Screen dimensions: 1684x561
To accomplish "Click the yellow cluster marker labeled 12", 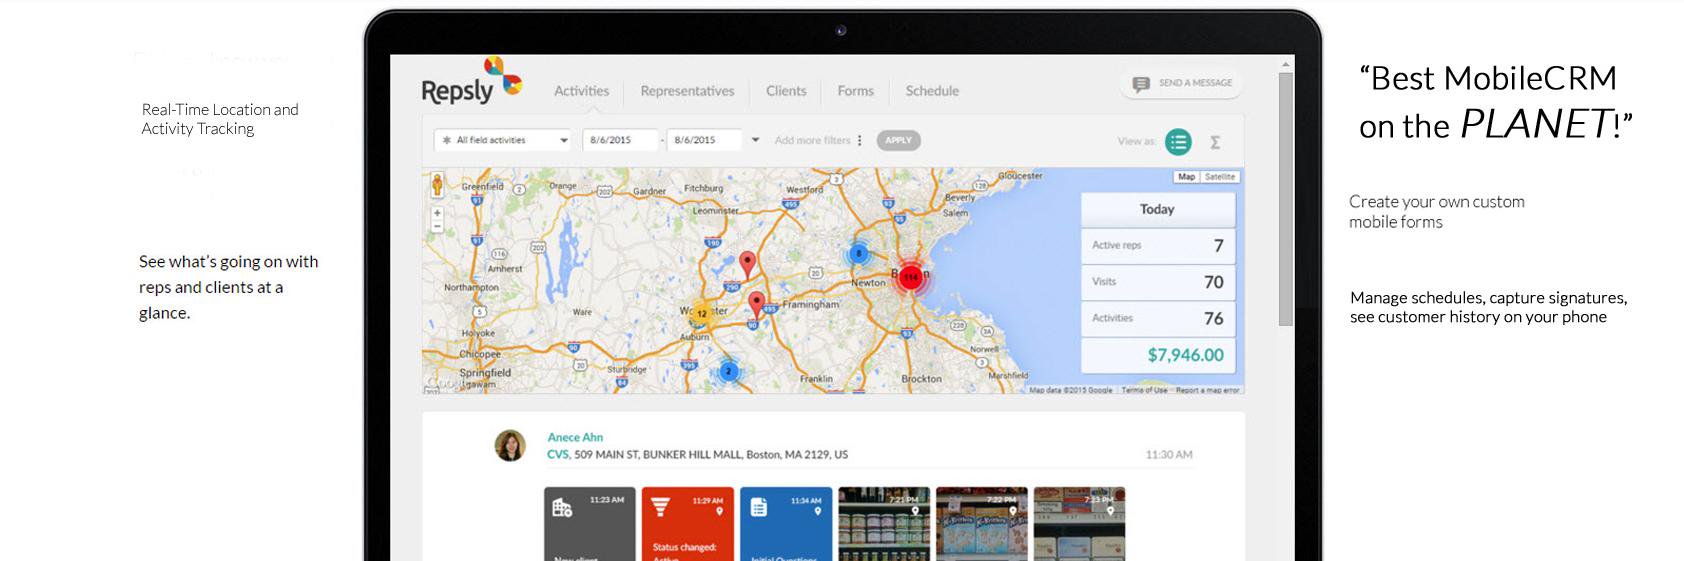I will coord(702,313).
